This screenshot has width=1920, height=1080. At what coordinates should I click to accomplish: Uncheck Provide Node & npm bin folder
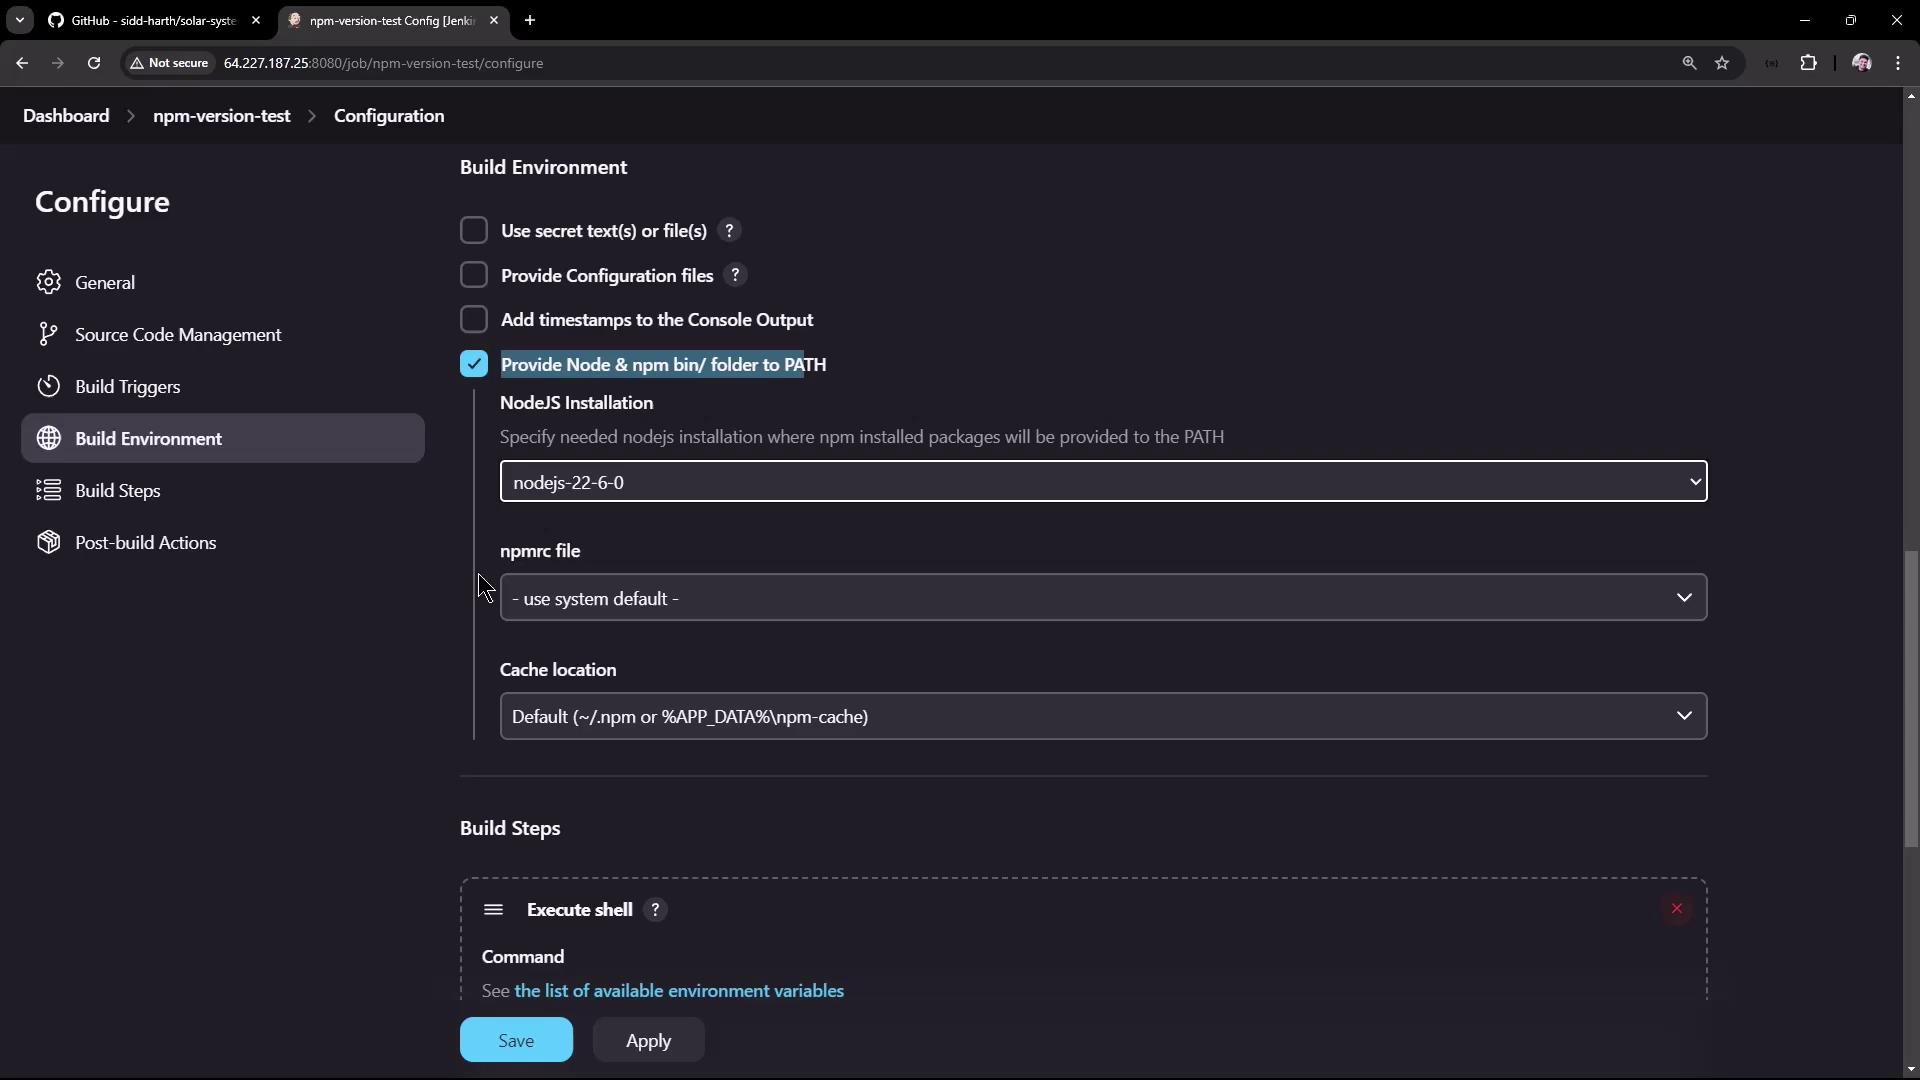pos(474,364)
